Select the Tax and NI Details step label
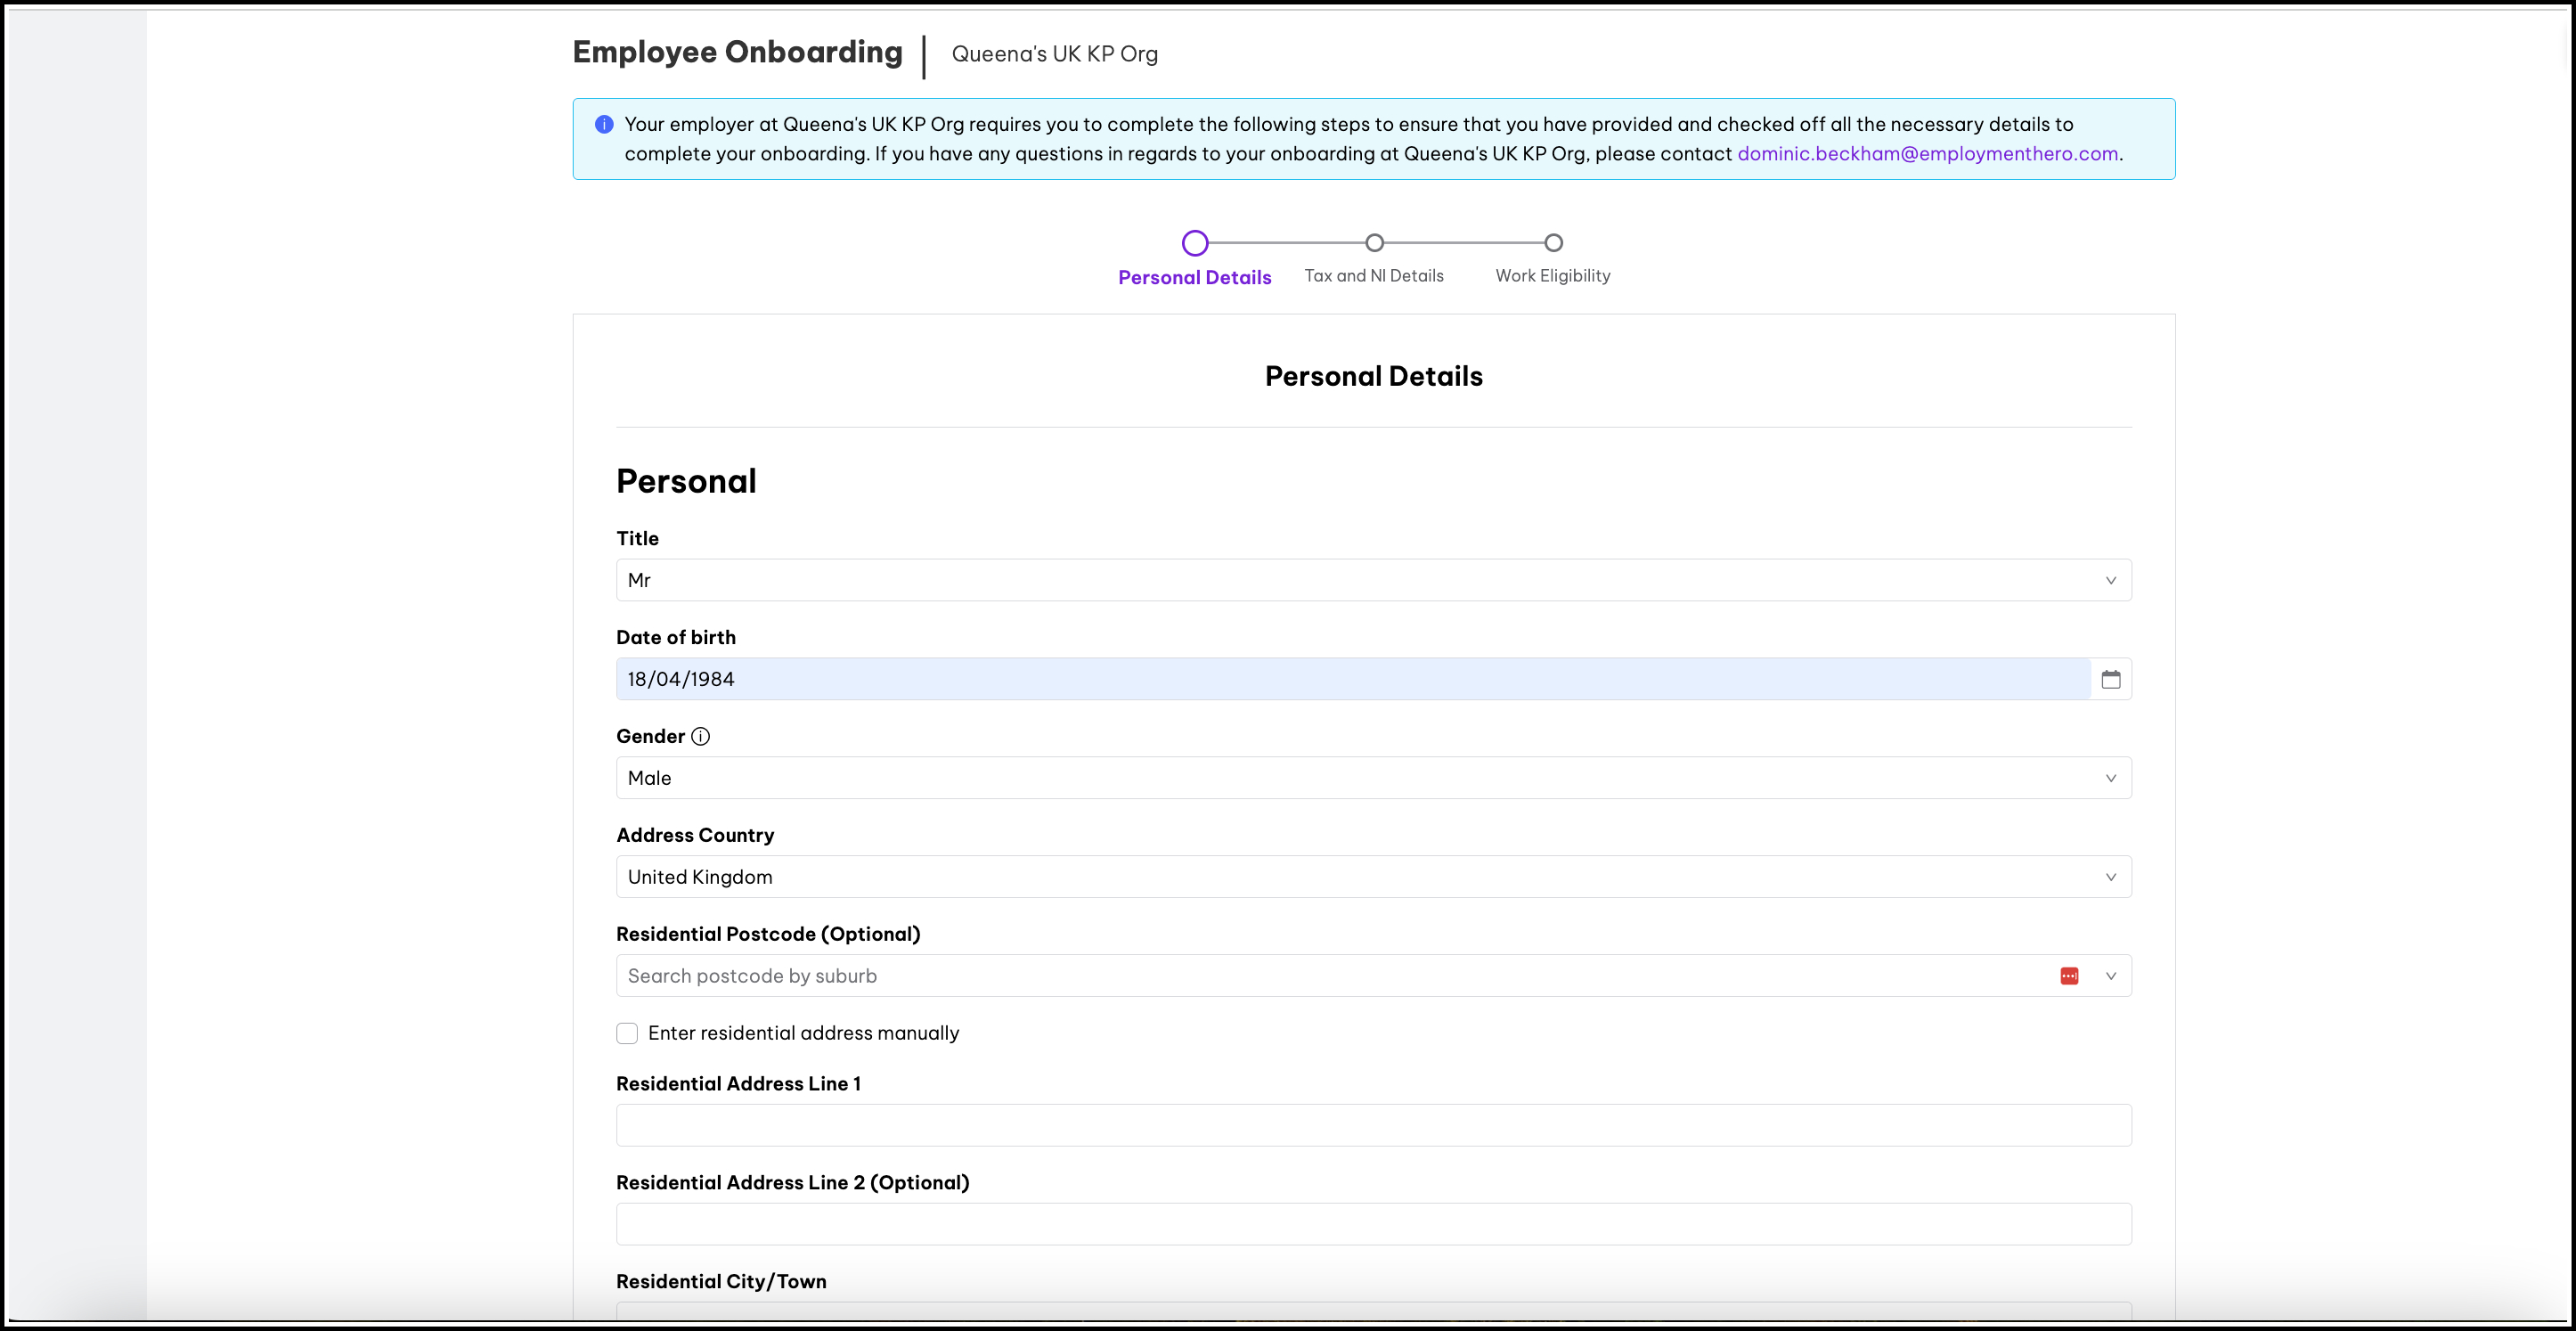 pyautogui.click(x=1373, y=276)
